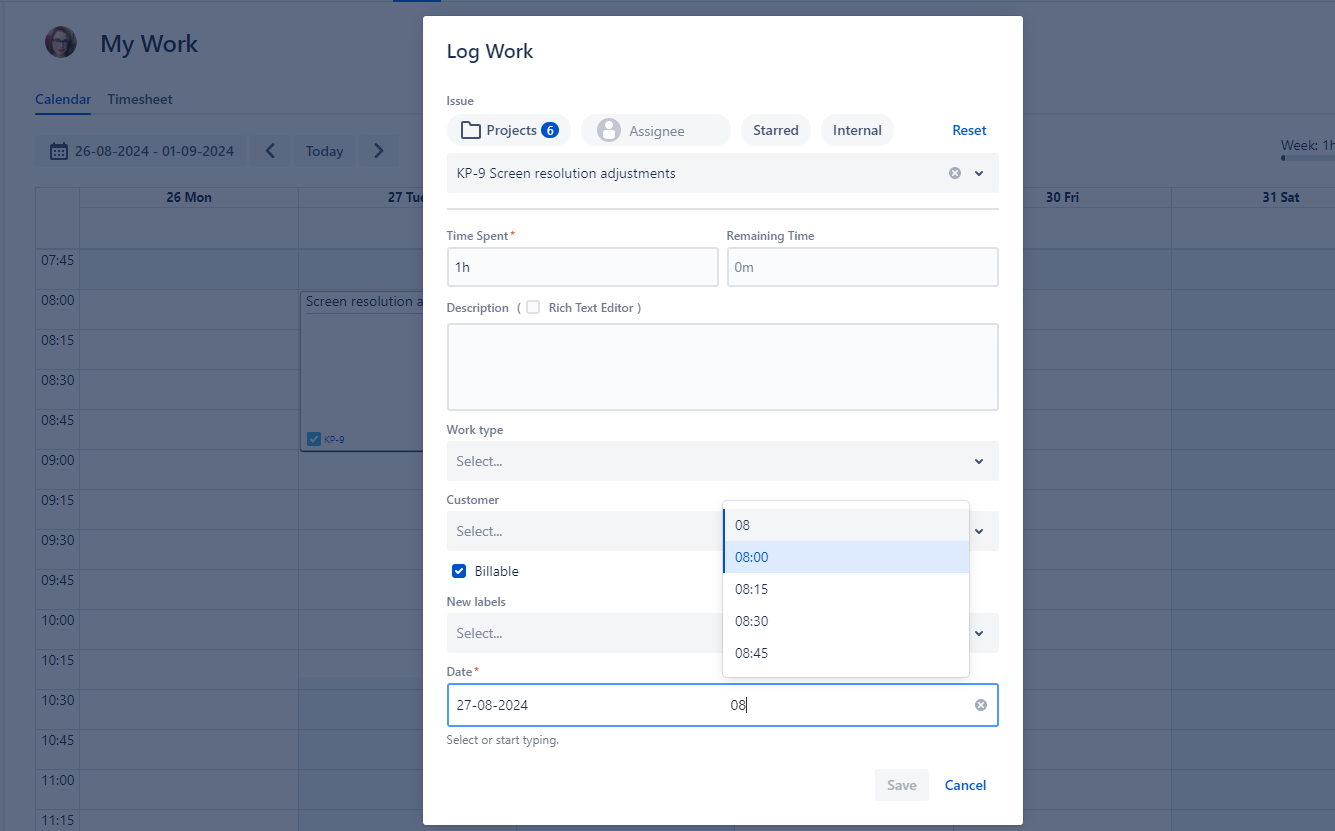The image size is (1335, 831).
Task: Clear the date time field value
Action: coord(980,705)
